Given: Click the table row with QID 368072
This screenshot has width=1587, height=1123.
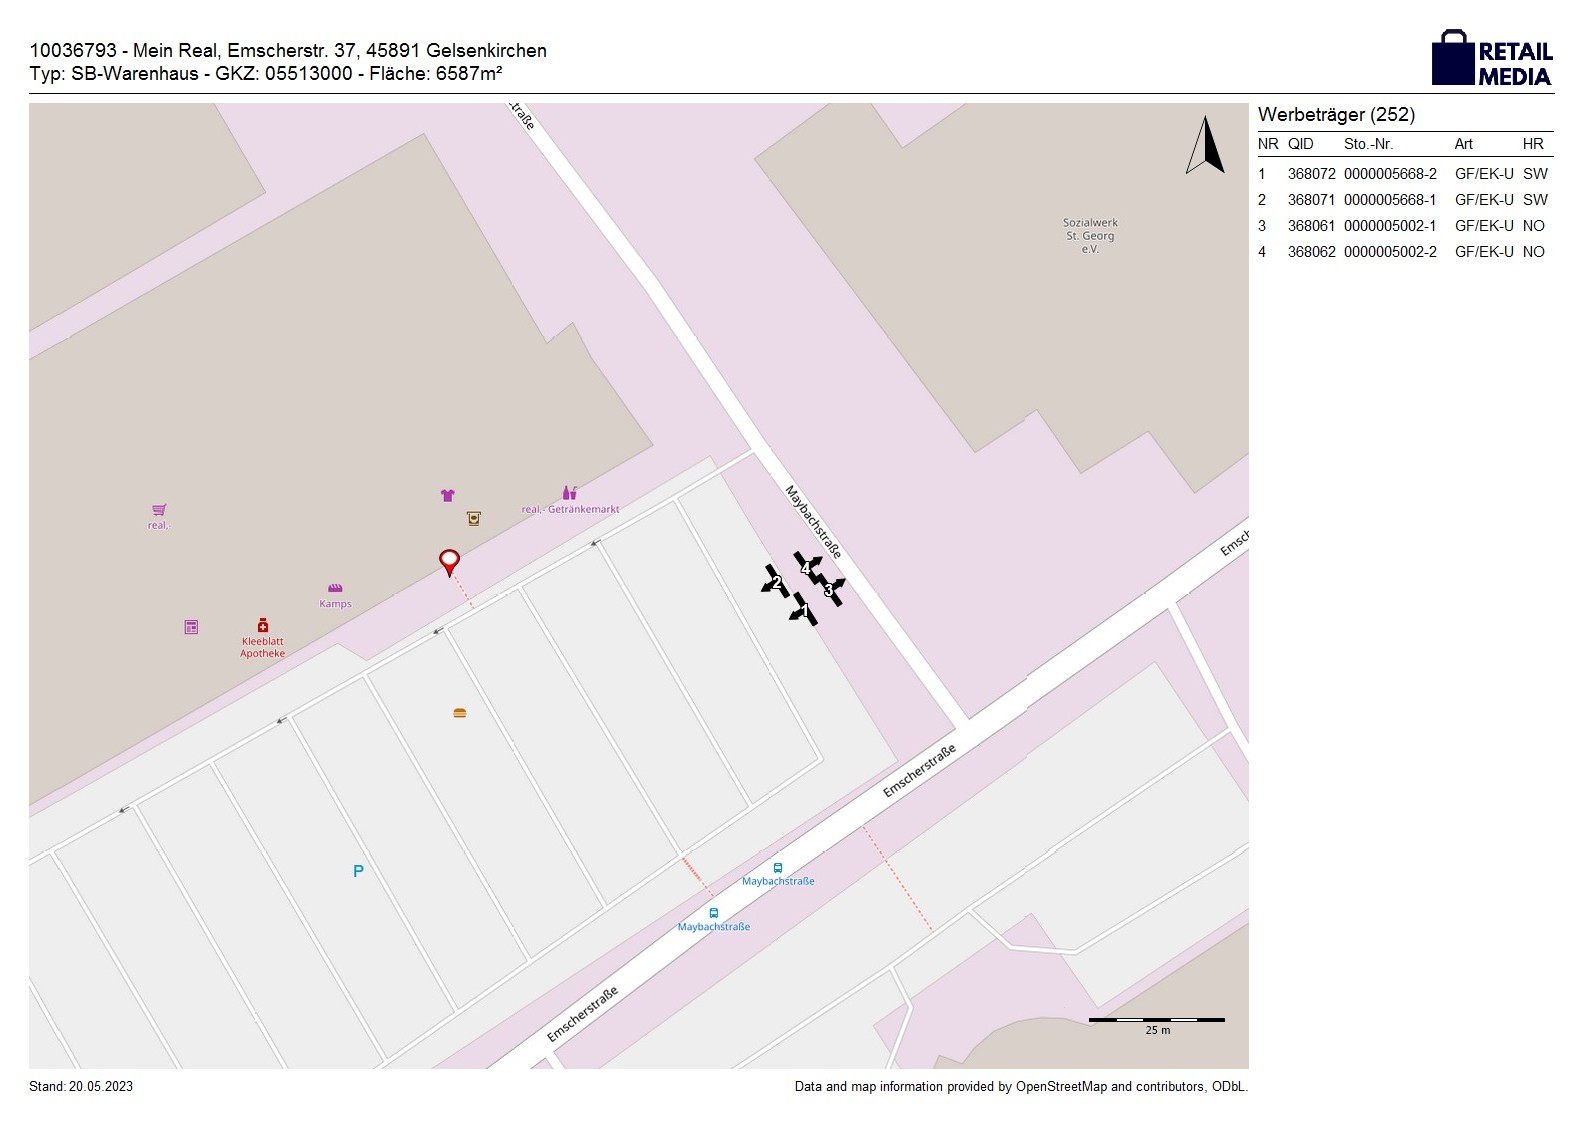Looking at the screenshot, I should [x=1404, y=174].
